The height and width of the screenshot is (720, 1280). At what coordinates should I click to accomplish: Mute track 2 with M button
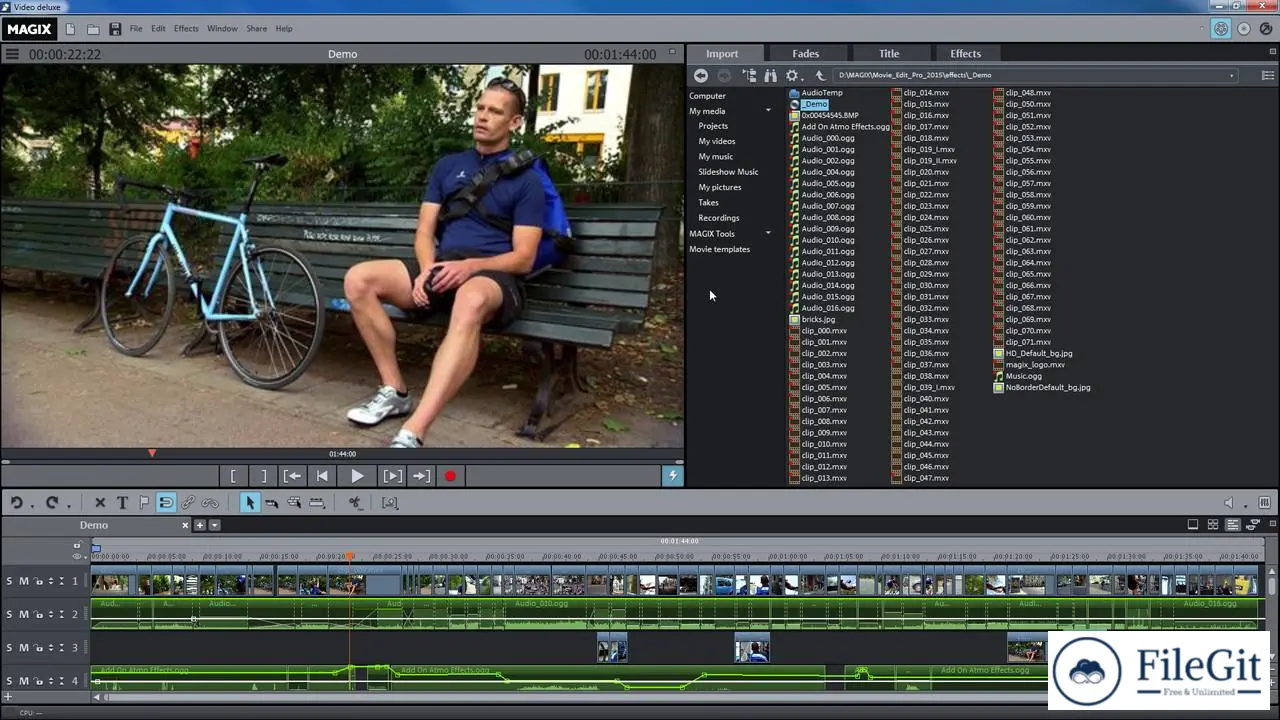coord(24,614)
